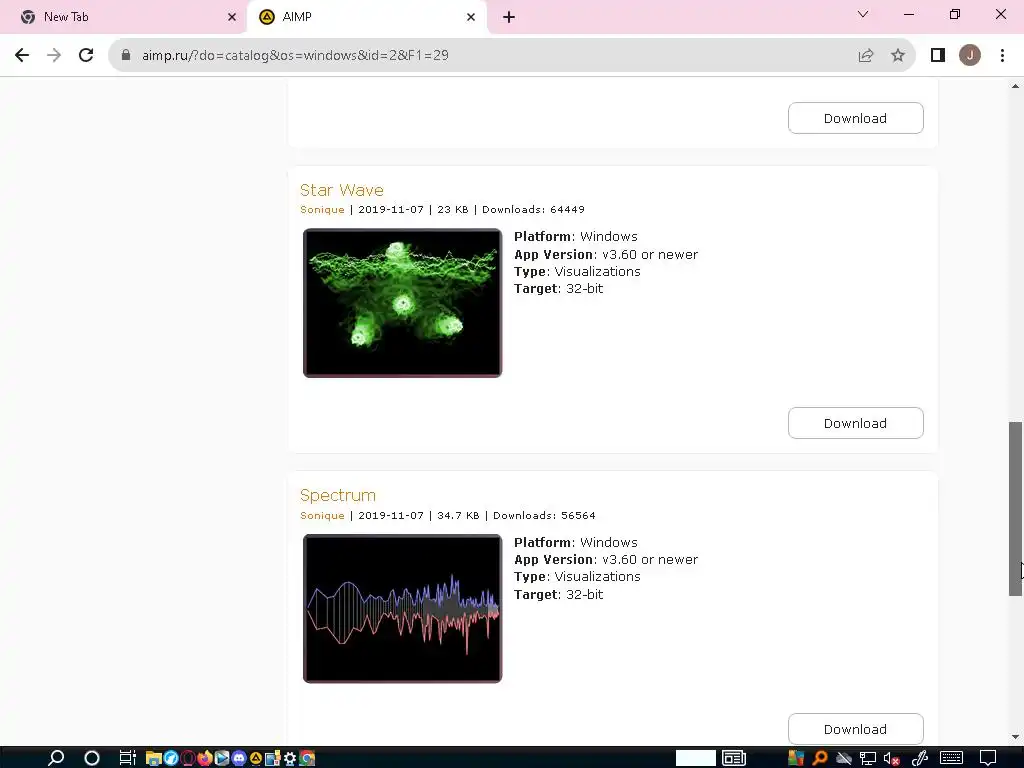Screen dimensions: 1024x768
Task: Switch to Chrome on taskbar
Action: (307, 758)
